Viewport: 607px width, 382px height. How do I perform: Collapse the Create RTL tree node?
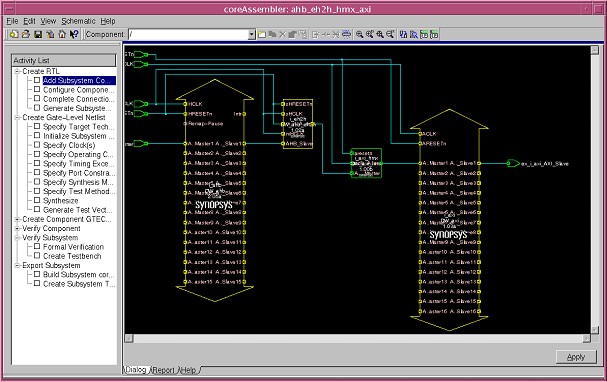pos(17,71)
